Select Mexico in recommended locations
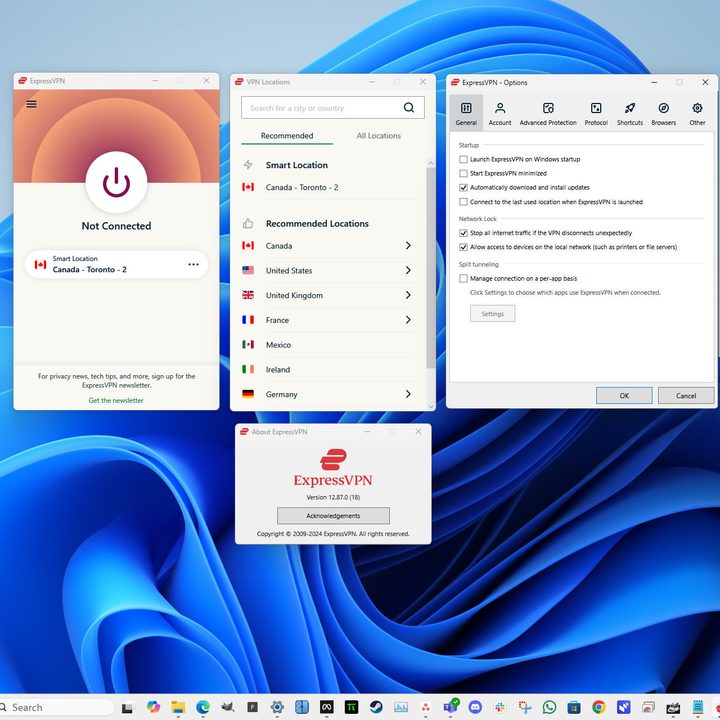This screenshot has width=720, height=720. click(329, 345)
